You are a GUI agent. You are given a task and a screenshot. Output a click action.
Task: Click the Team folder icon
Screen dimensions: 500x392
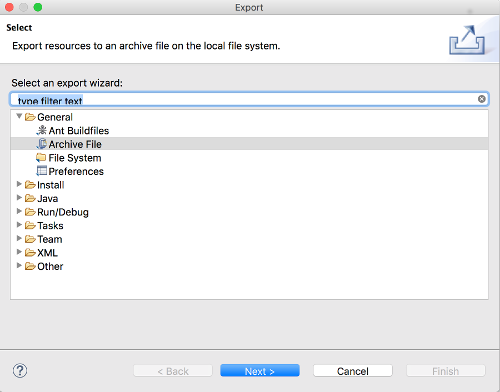point(30,239)
